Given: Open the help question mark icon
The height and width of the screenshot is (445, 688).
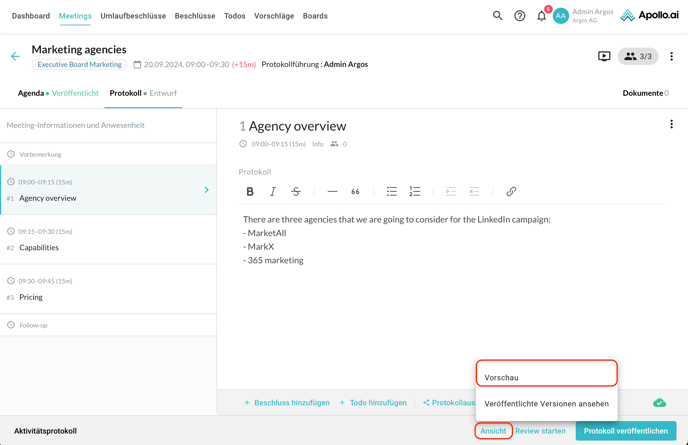Looking at the screenshot, I should [519, 16].
